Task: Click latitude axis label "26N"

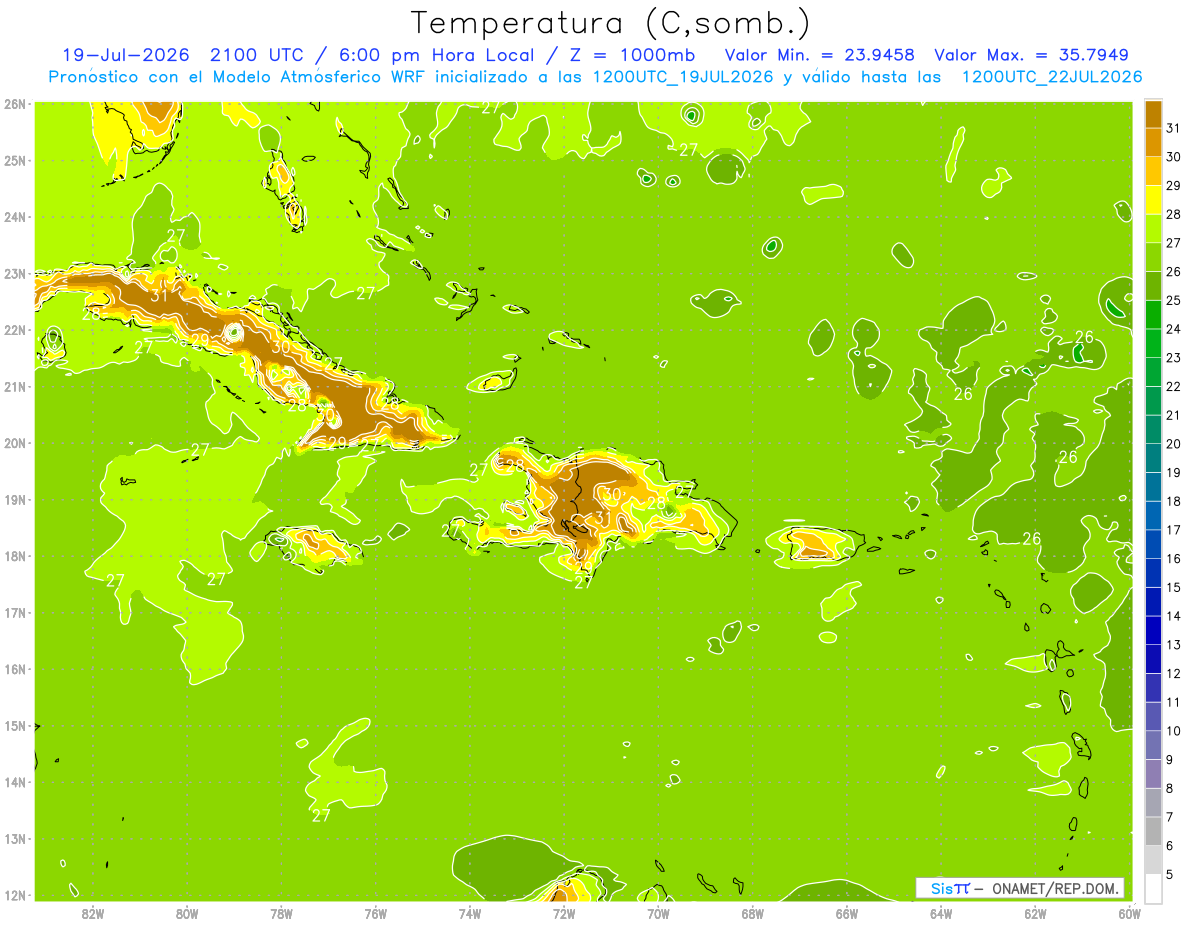Action: [x=14, y=104]
